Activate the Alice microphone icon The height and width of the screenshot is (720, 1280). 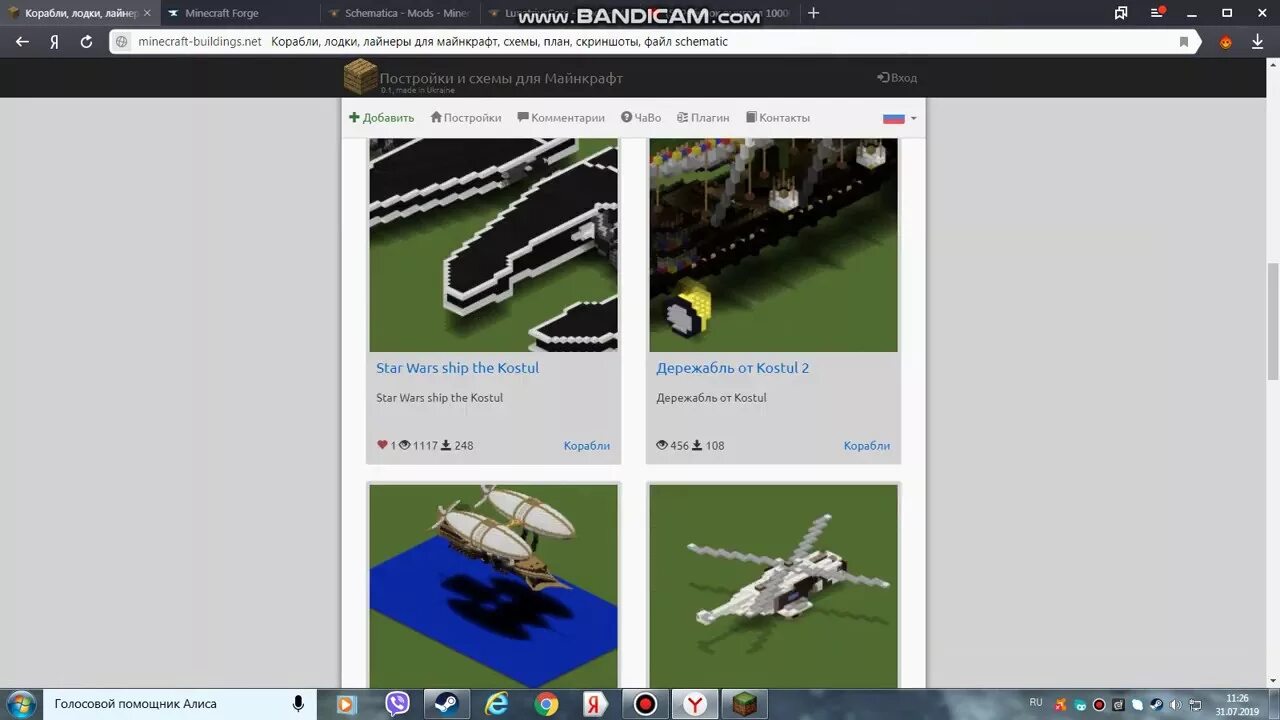pyautogui.click(x=298, y=704)
